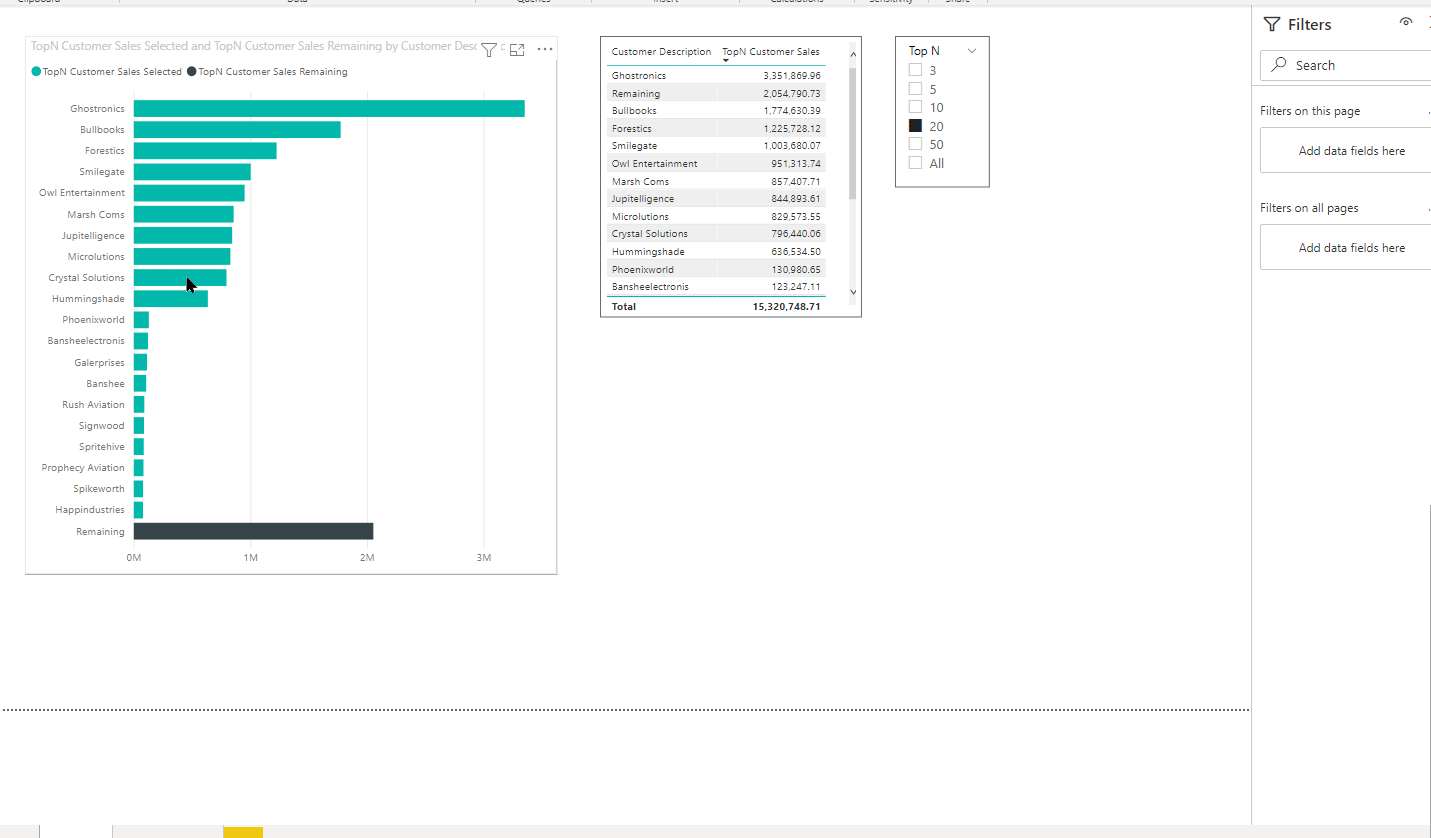Click the Customer Description column header
The image size is (1431, 838).
pyautogui.click(x=661, y=52)
